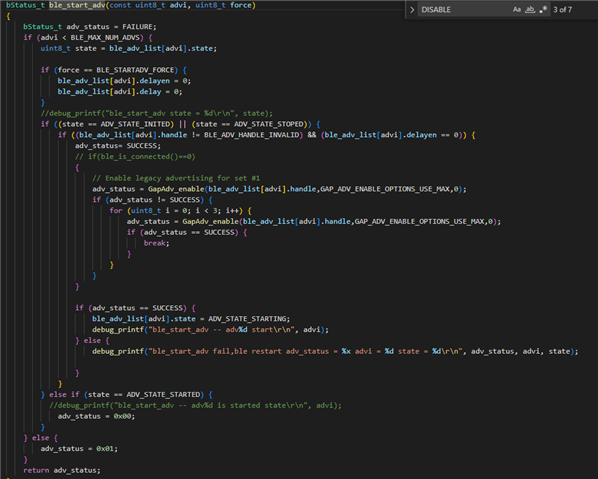This screenshot has height=479, width=598.
Task: Click the ble_start_adv function name
Action: 77,5
